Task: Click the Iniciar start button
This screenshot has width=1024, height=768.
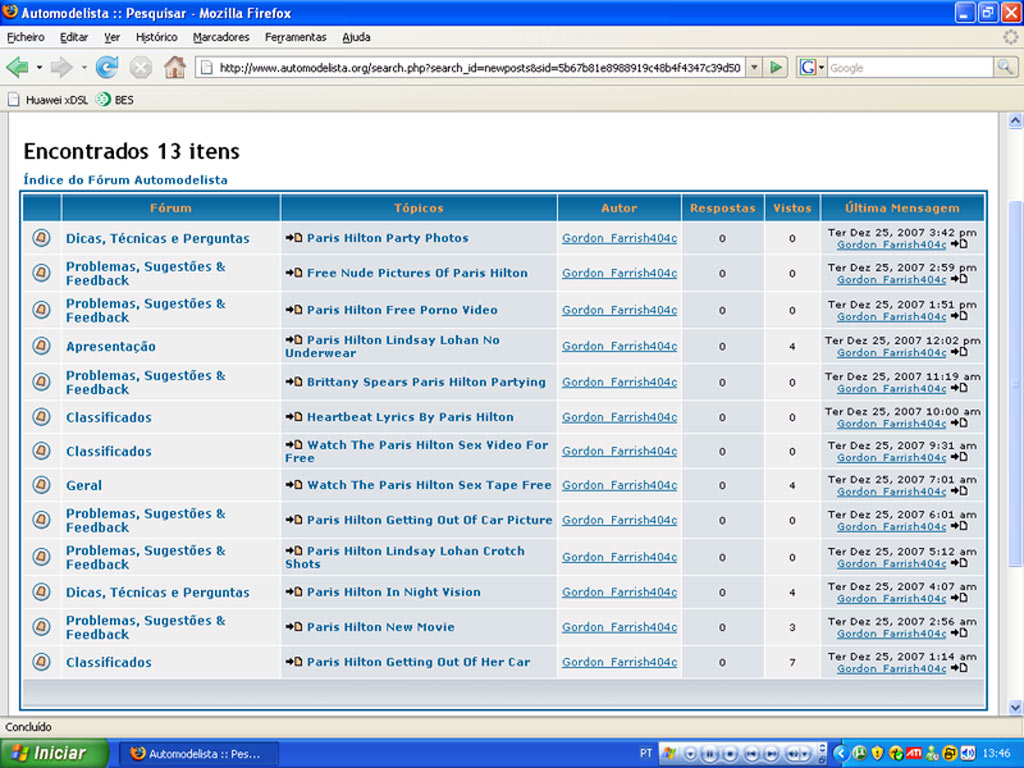Action: pos(54,753)
